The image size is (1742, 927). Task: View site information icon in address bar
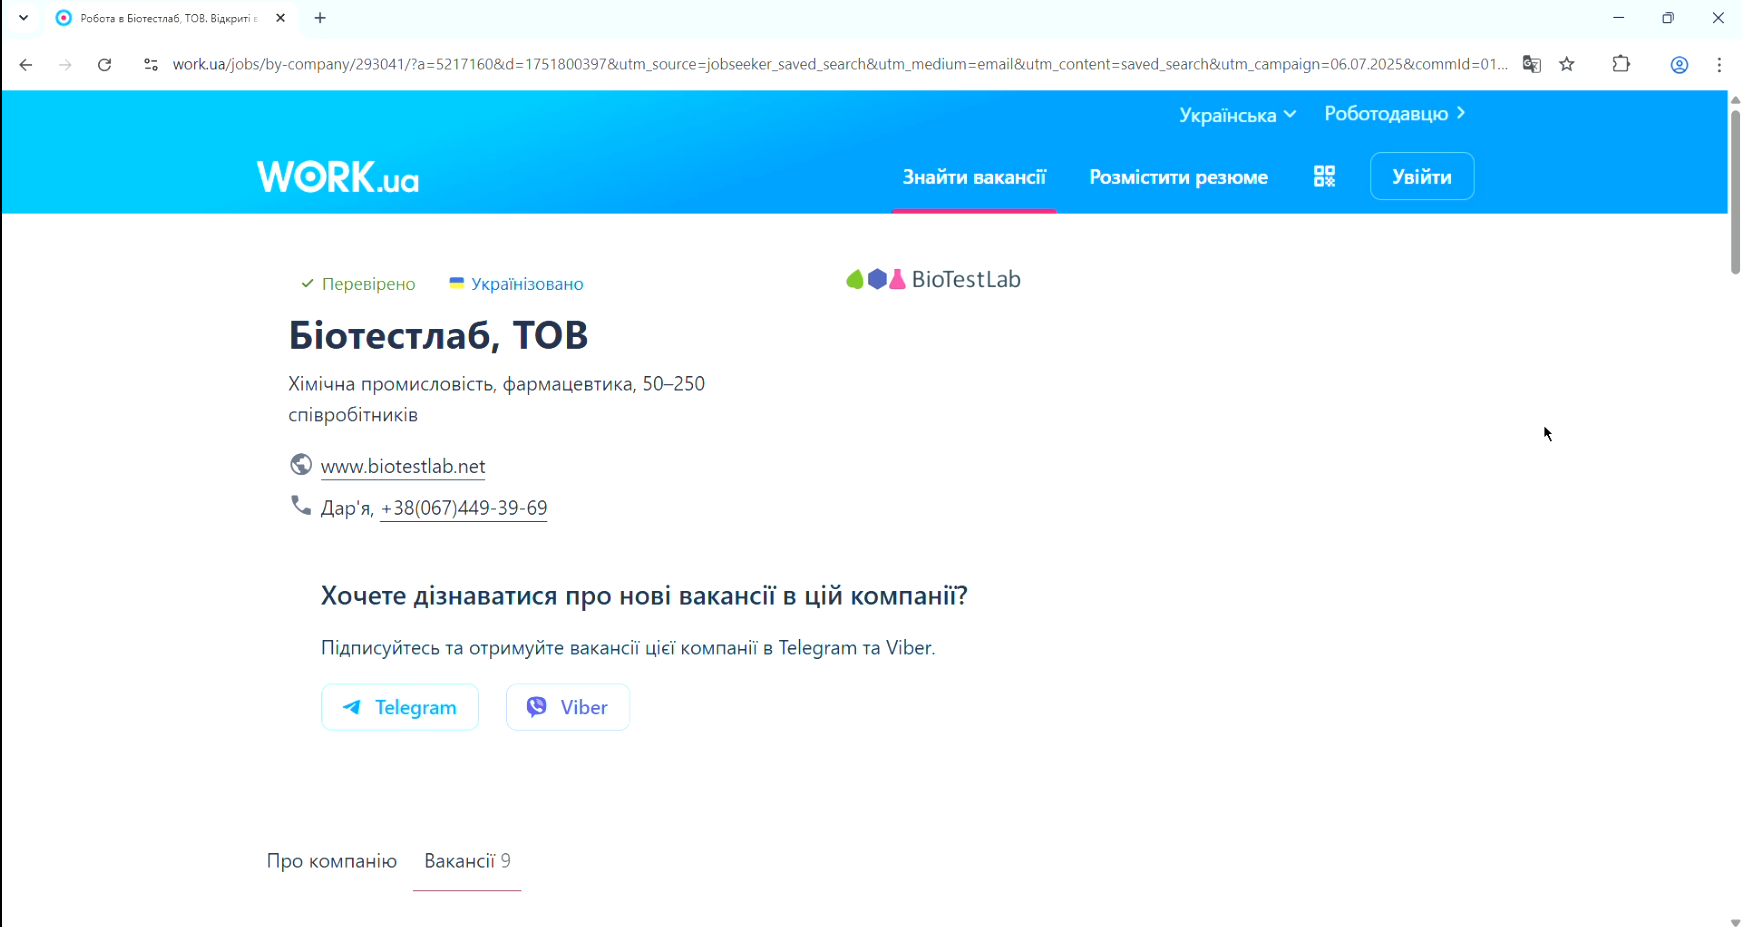[151, 65]
